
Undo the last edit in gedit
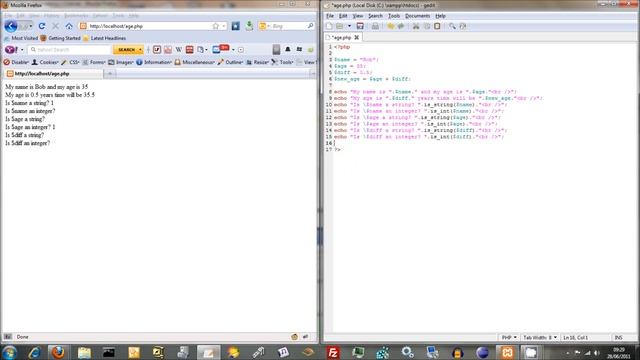coord(390,26)
